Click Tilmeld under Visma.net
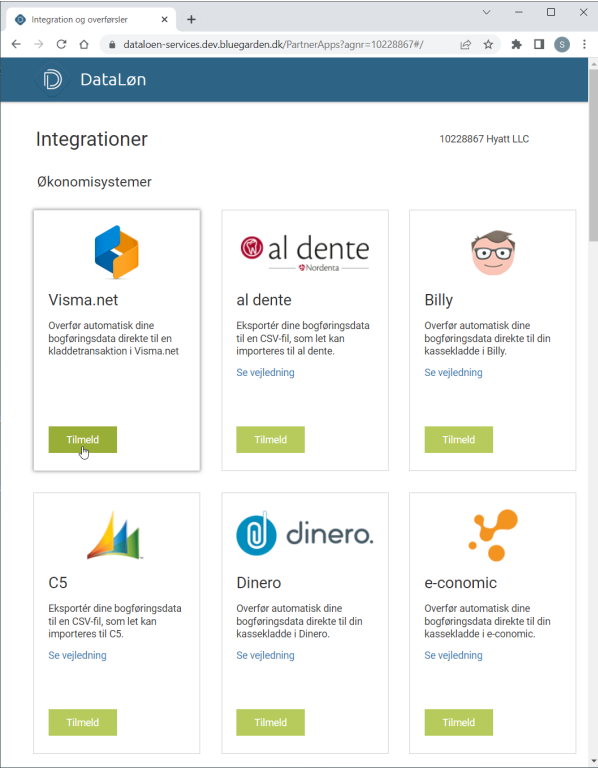 [83, 440]
